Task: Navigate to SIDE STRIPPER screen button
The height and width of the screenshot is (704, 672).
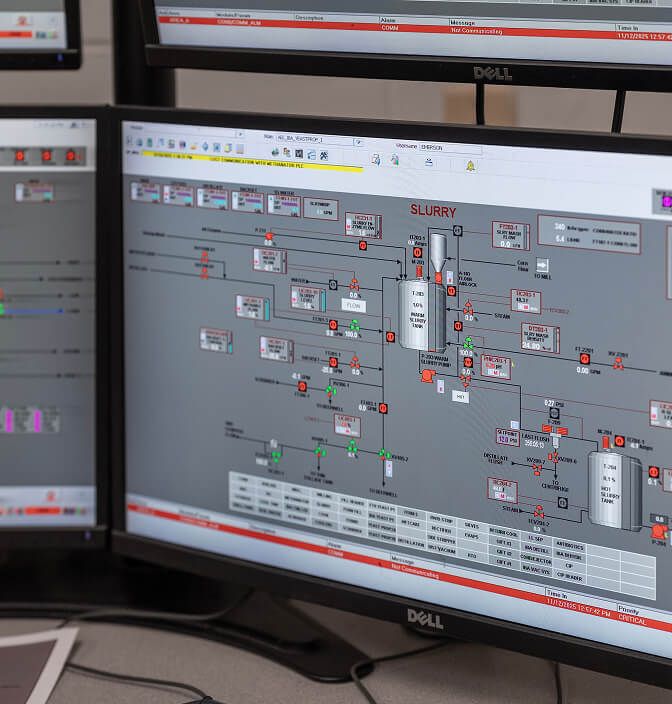Action: click(441, 540)
